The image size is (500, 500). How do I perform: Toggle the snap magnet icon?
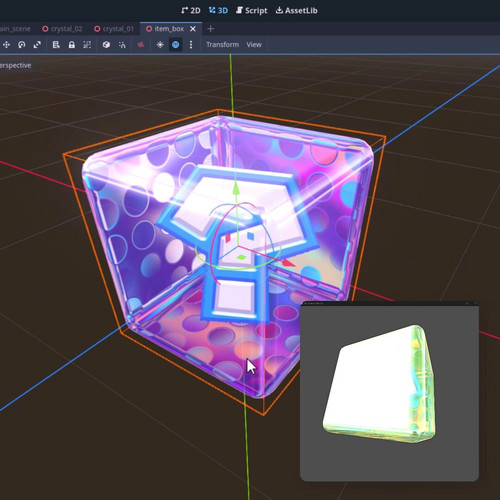tap(122, 45)
